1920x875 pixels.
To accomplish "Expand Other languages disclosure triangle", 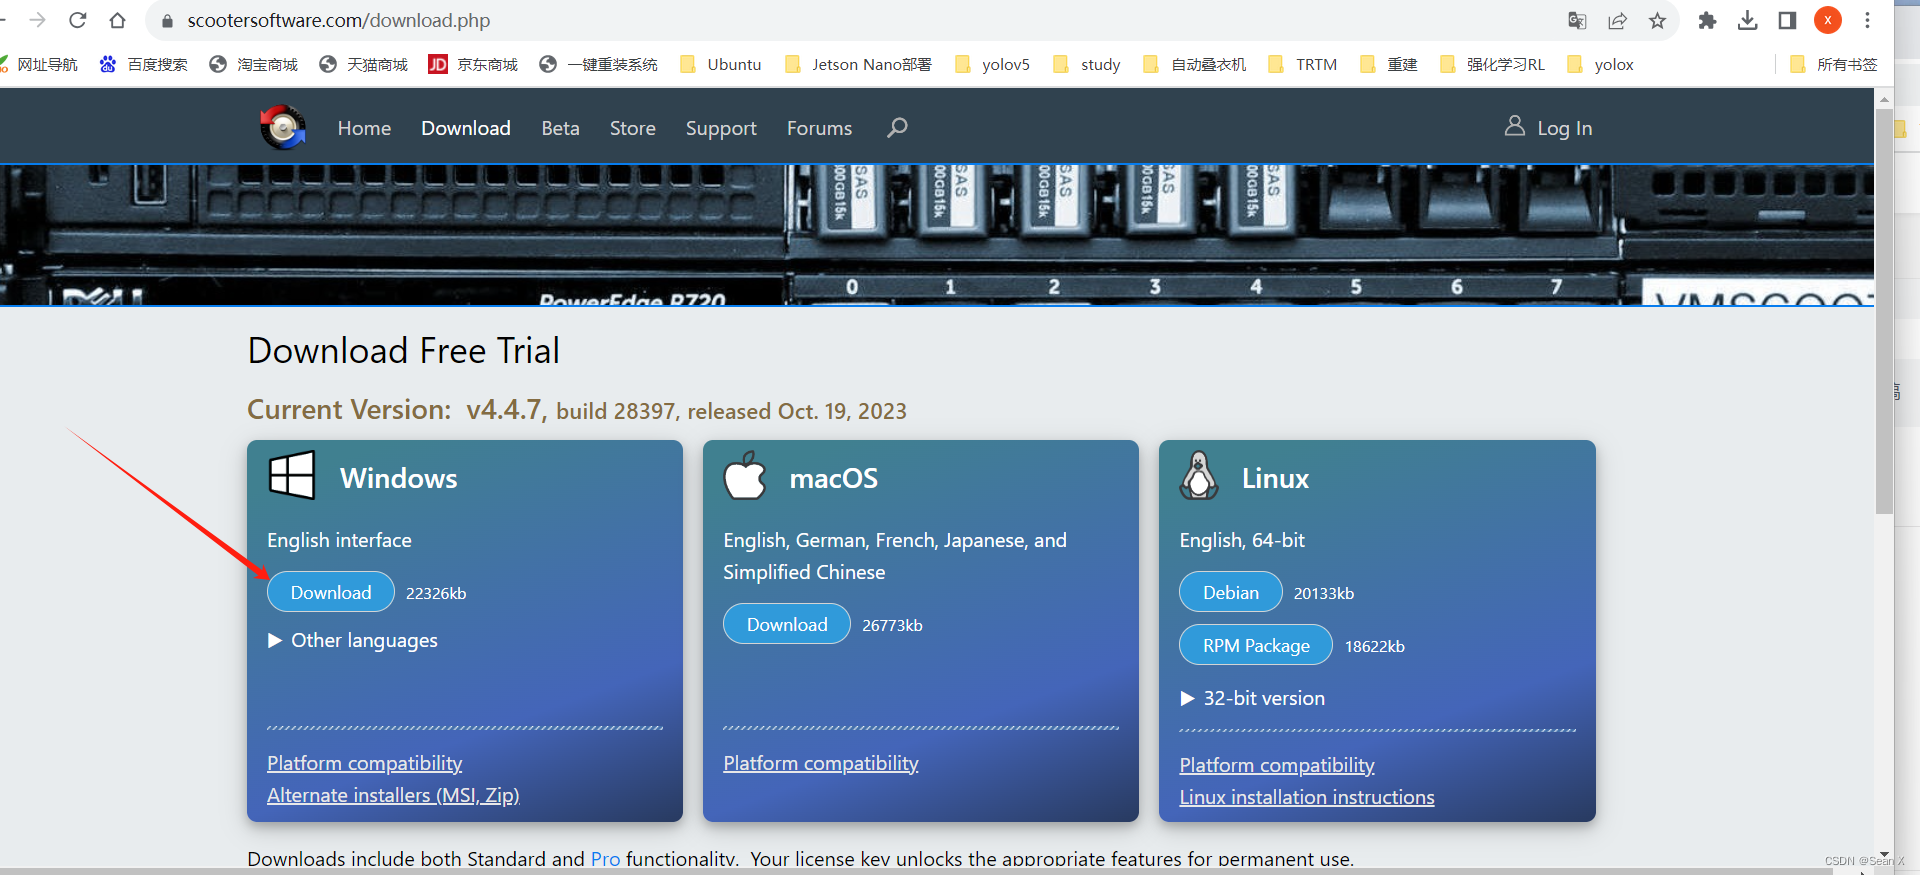I will point(275,640).
